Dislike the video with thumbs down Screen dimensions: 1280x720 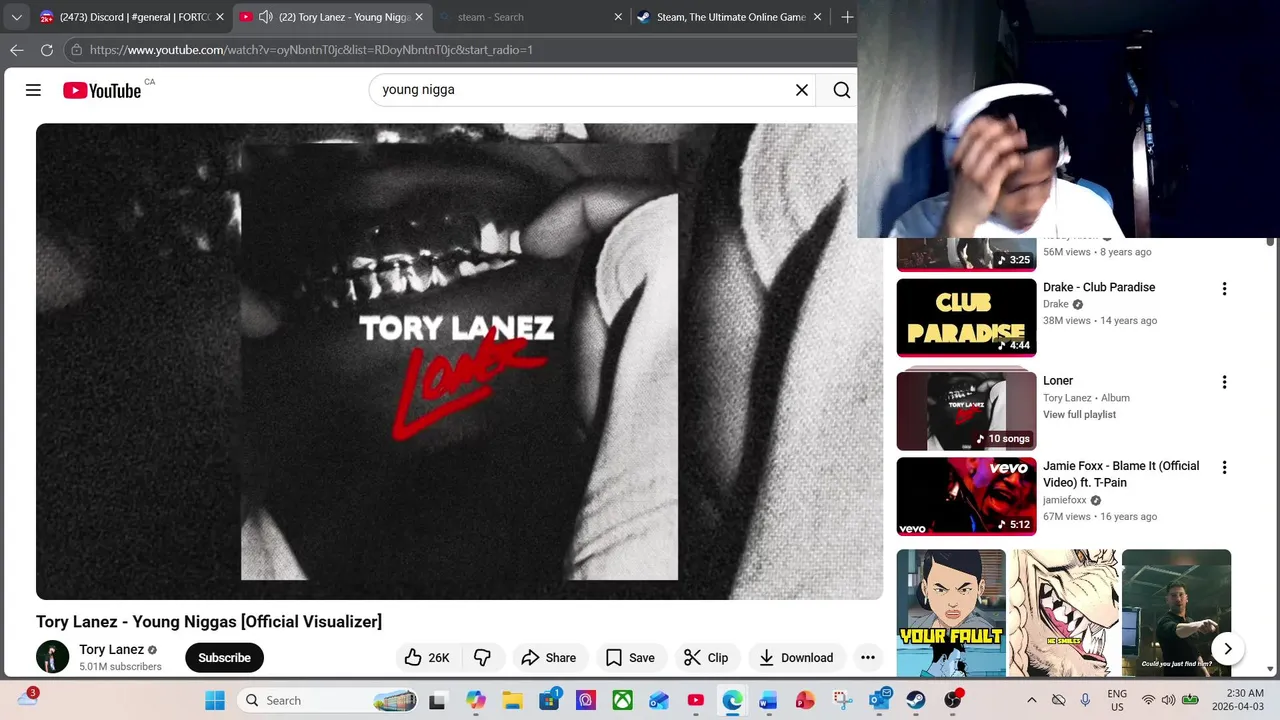pyautogui.click(x=482, y=657)
